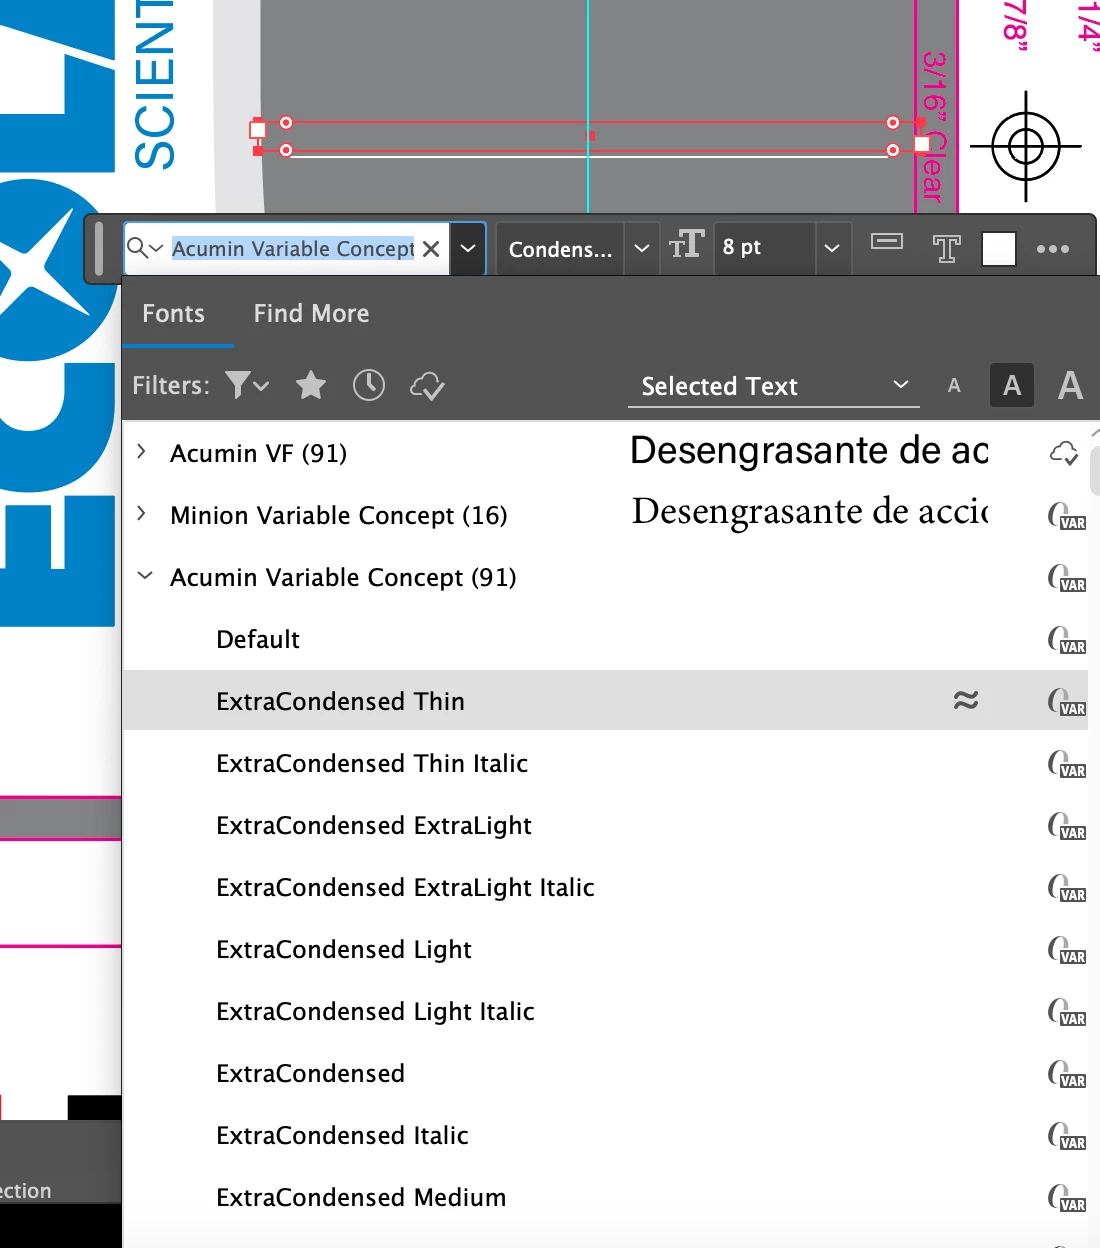Click the text frame in-port square handle
This screenshot has height=1248, width=1100.
[x=258, y=130]
